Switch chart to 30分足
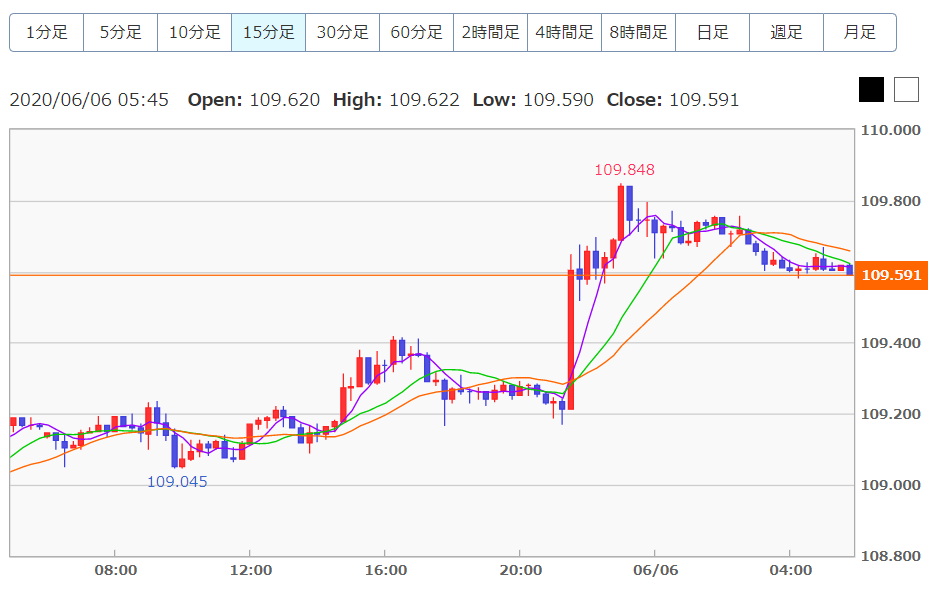Screen dimensions: 944x589 coord(343,33)
